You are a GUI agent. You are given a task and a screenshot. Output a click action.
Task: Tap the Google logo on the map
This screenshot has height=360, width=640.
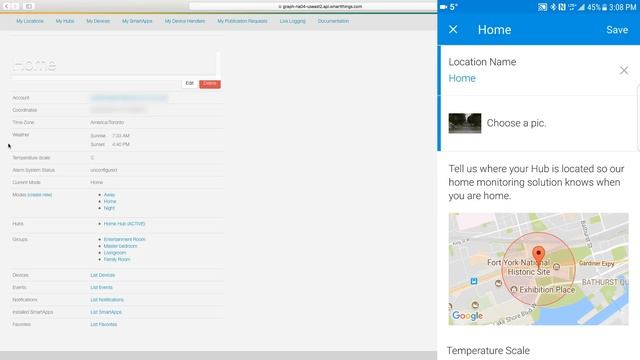[x=467, y=316]
